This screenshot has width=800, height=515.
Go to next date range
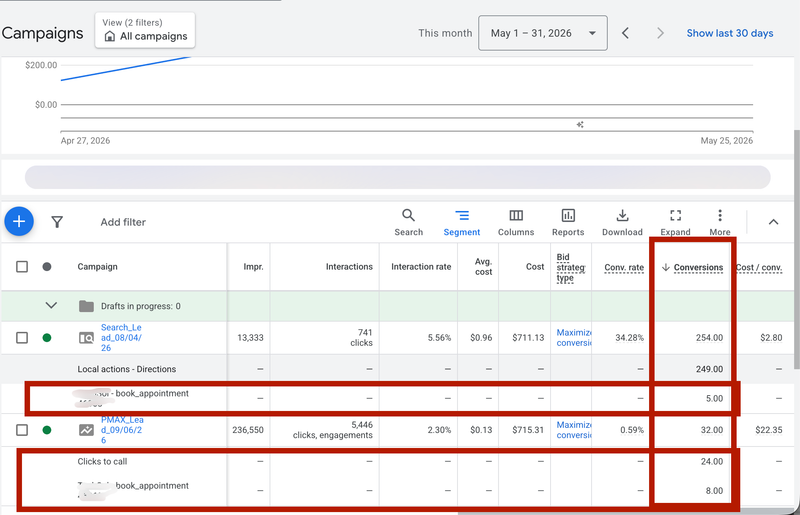coord(660,33)
